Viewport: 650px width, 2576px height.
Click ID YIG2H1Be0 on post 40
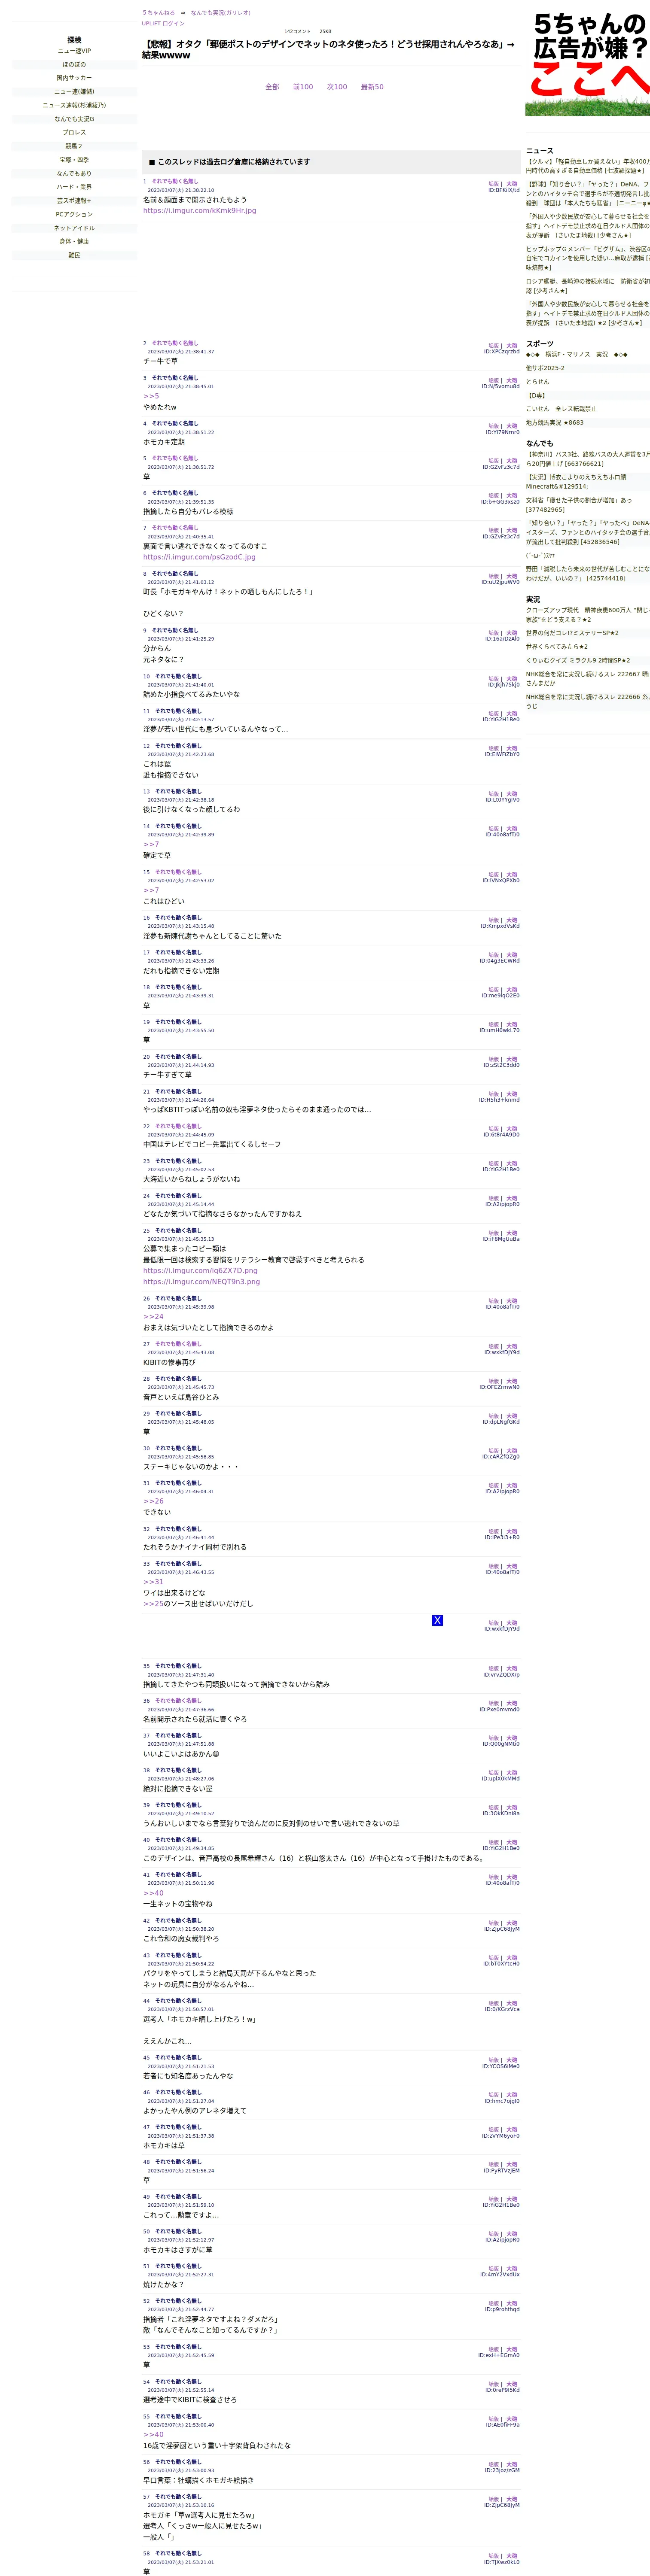(x=501, y=1848)
